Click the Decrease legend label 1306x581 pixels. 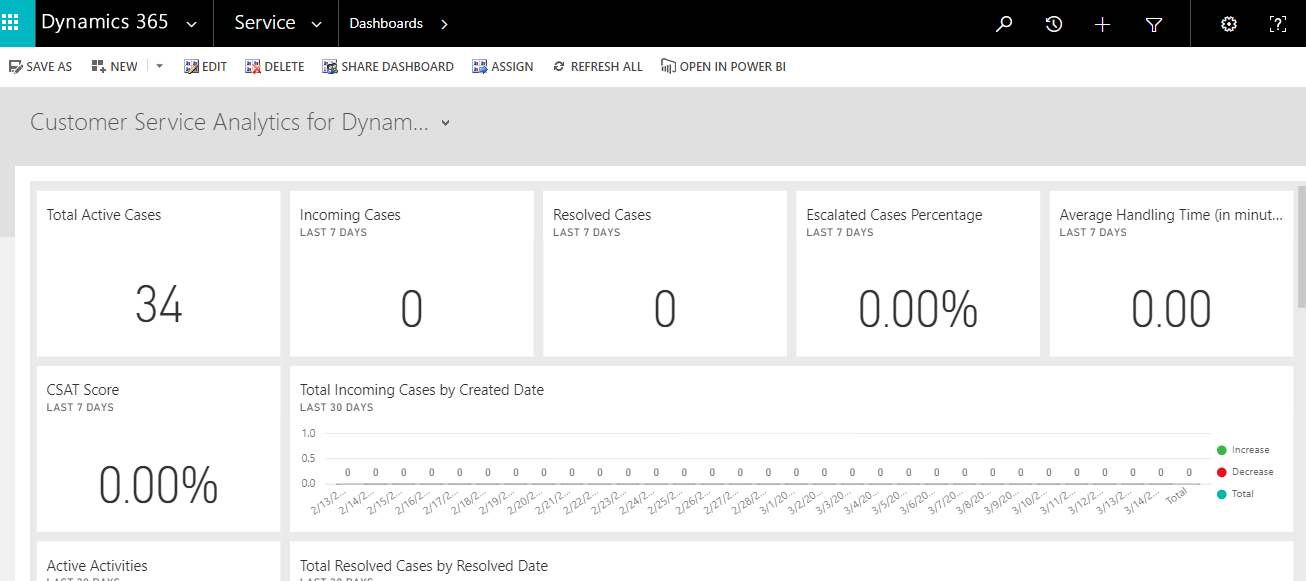(1253, 472)
